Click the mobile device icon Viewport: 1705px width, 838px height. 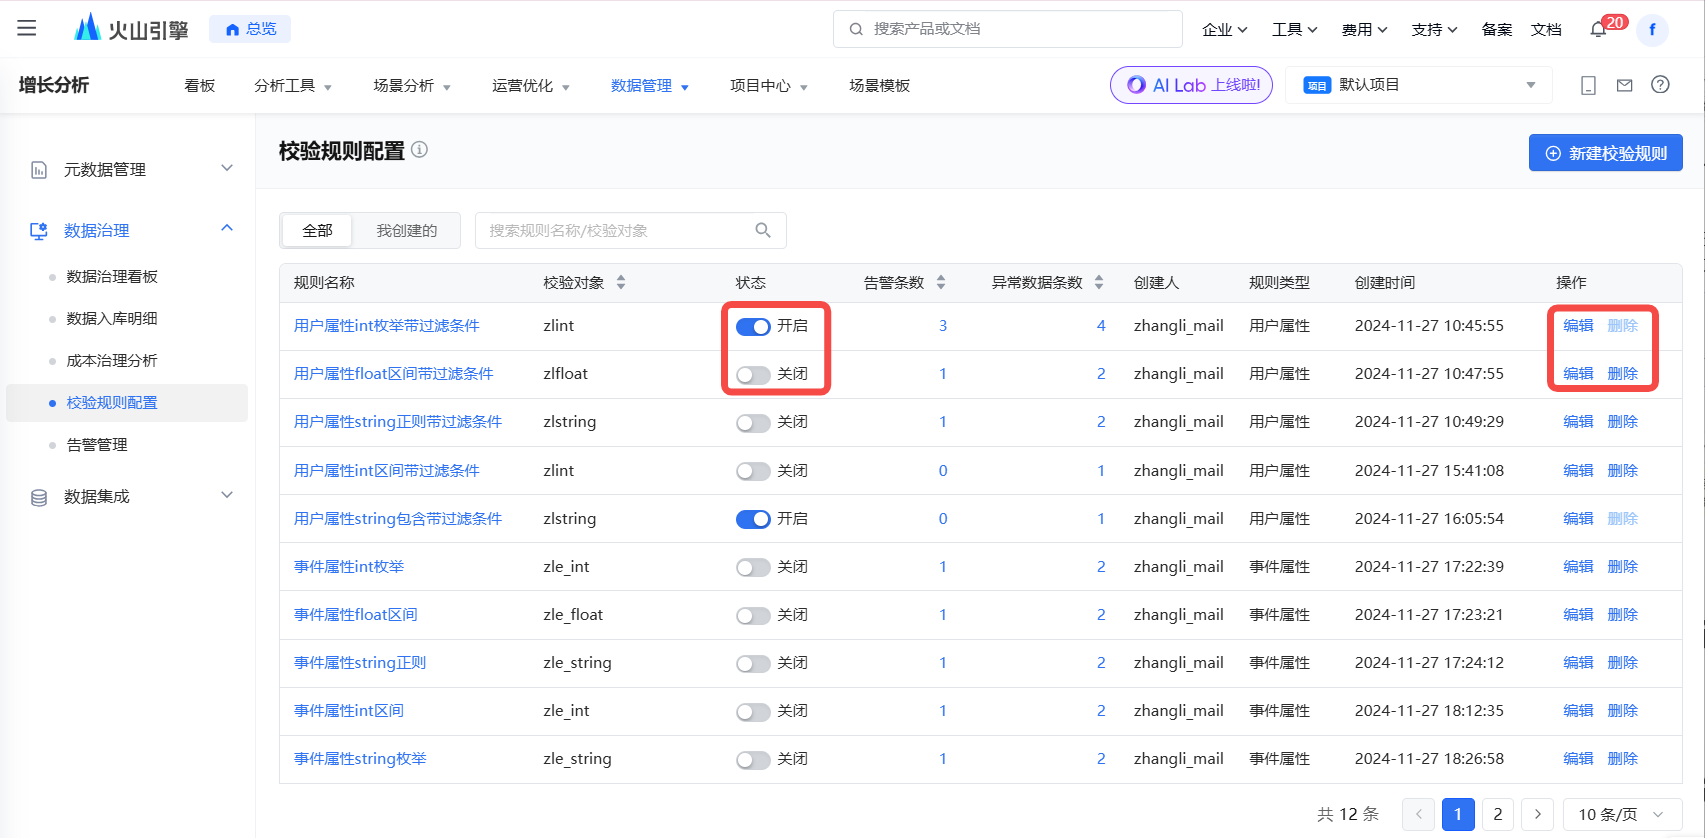(x=1588, y=85)
